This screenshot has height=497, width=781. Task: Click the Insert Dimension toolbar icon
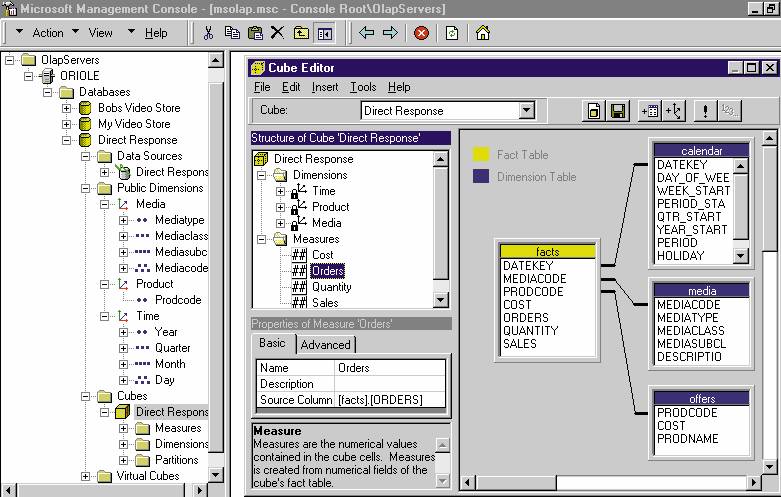tap(674, 111)
